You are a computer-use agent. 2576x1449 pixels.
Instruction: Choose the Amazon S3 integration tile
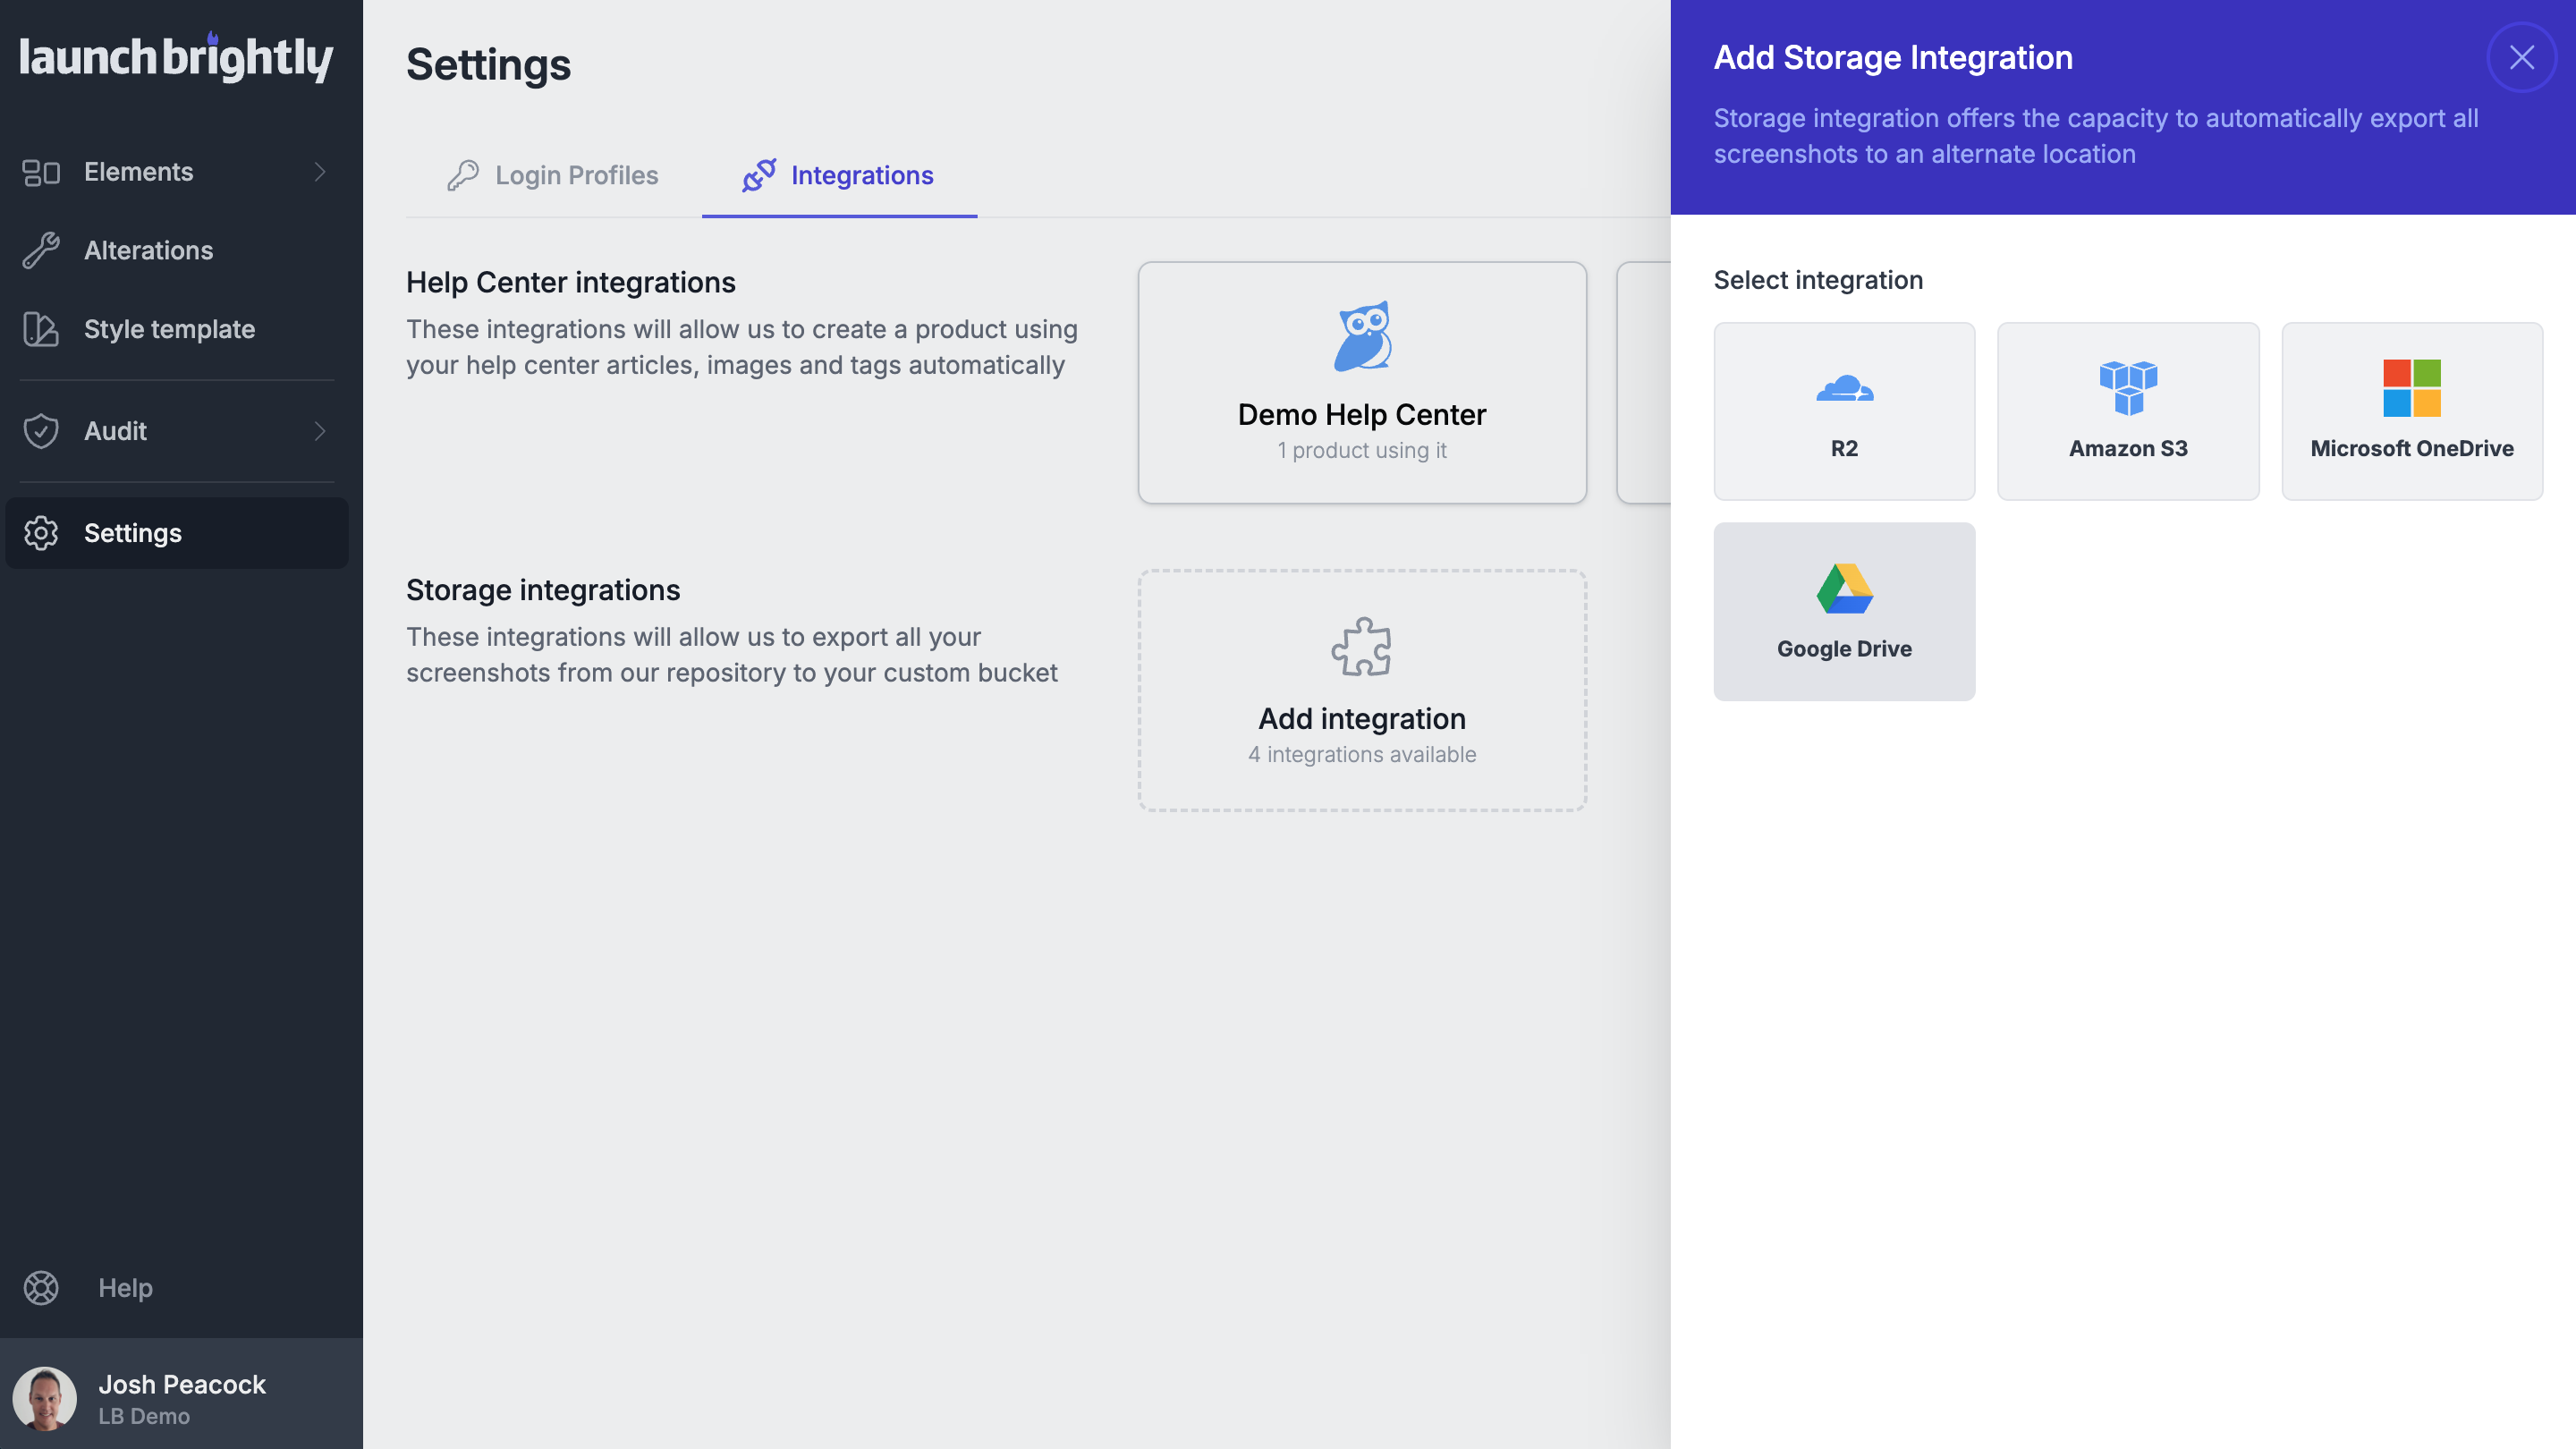[2127, 410]
